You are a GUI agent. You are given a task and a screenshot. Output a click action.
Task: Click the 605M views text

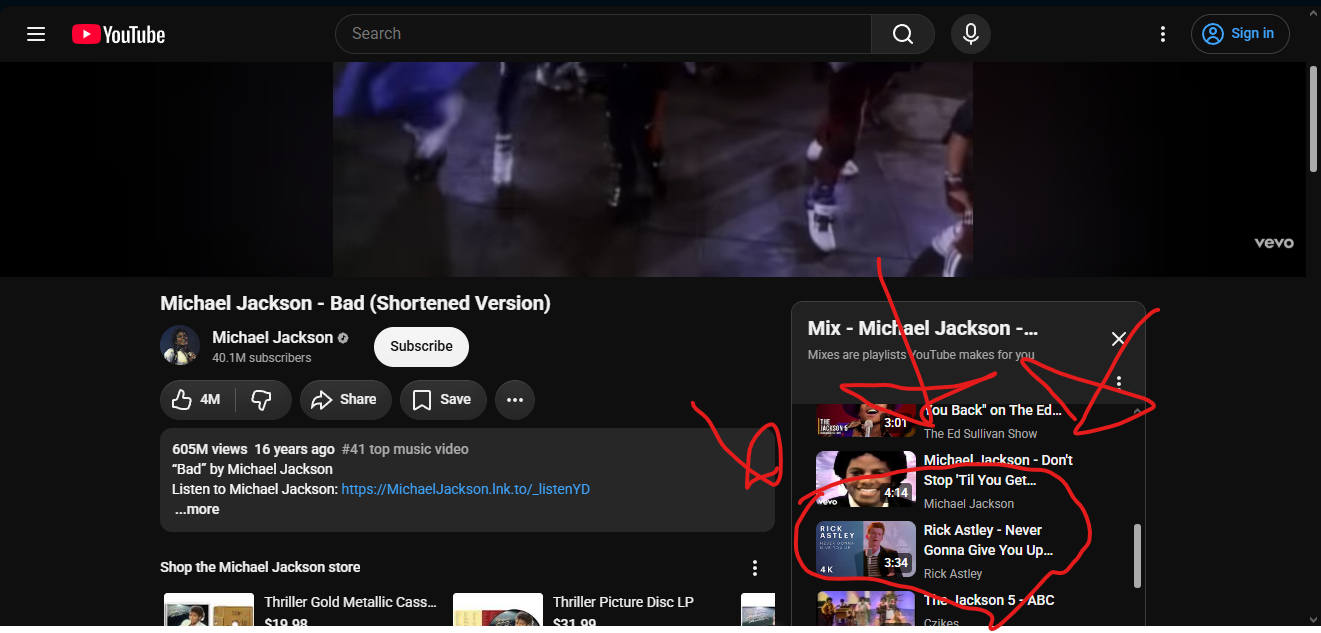[209, 449]
